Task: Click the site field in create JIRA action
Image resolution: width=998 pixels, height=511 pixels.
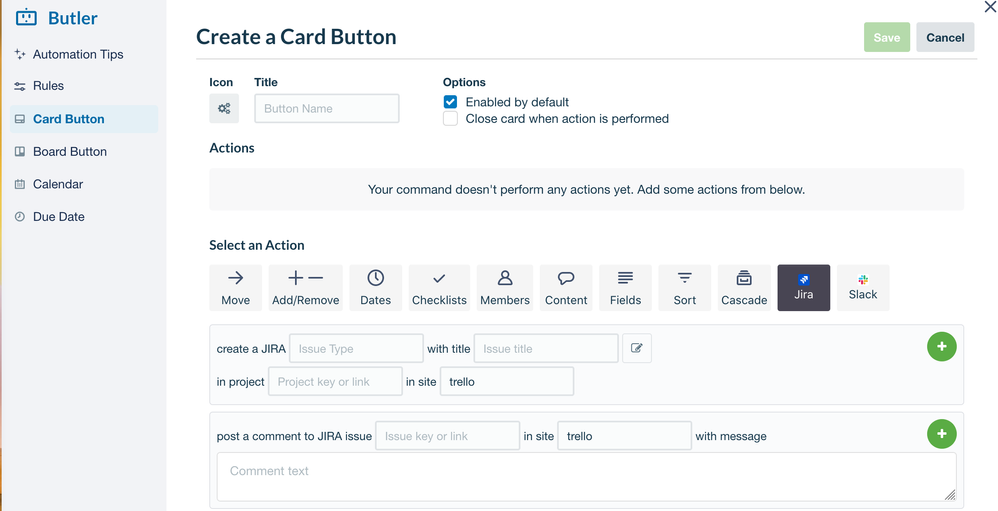Action: point(507,381)
